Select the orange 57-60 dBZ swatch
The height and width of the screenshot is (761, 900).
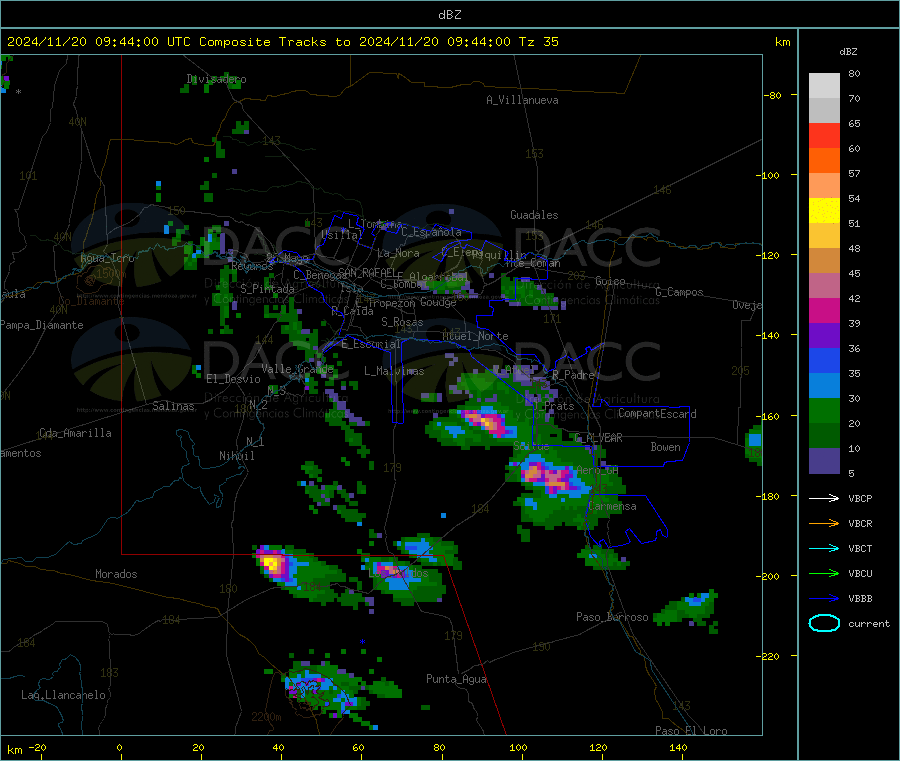[824, 161]
